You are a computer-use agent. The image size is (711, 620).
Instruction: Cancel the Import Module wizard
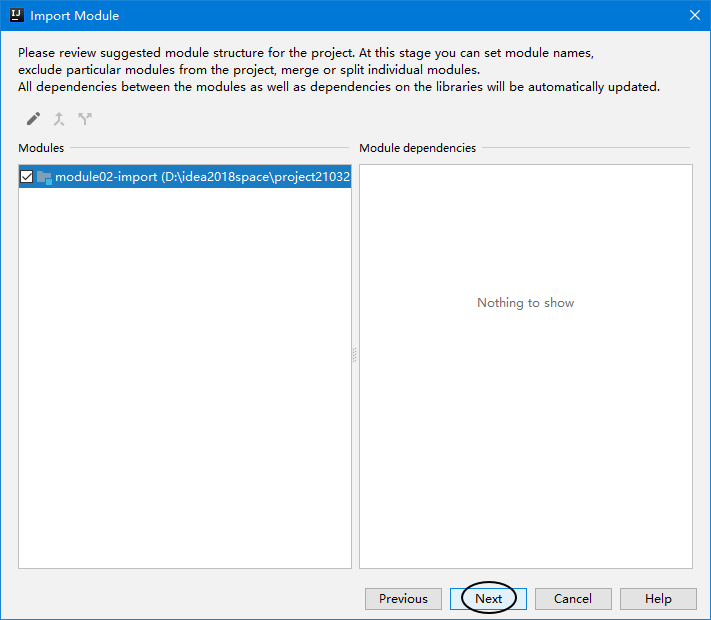pyautogui.click(x=573, y=599)
